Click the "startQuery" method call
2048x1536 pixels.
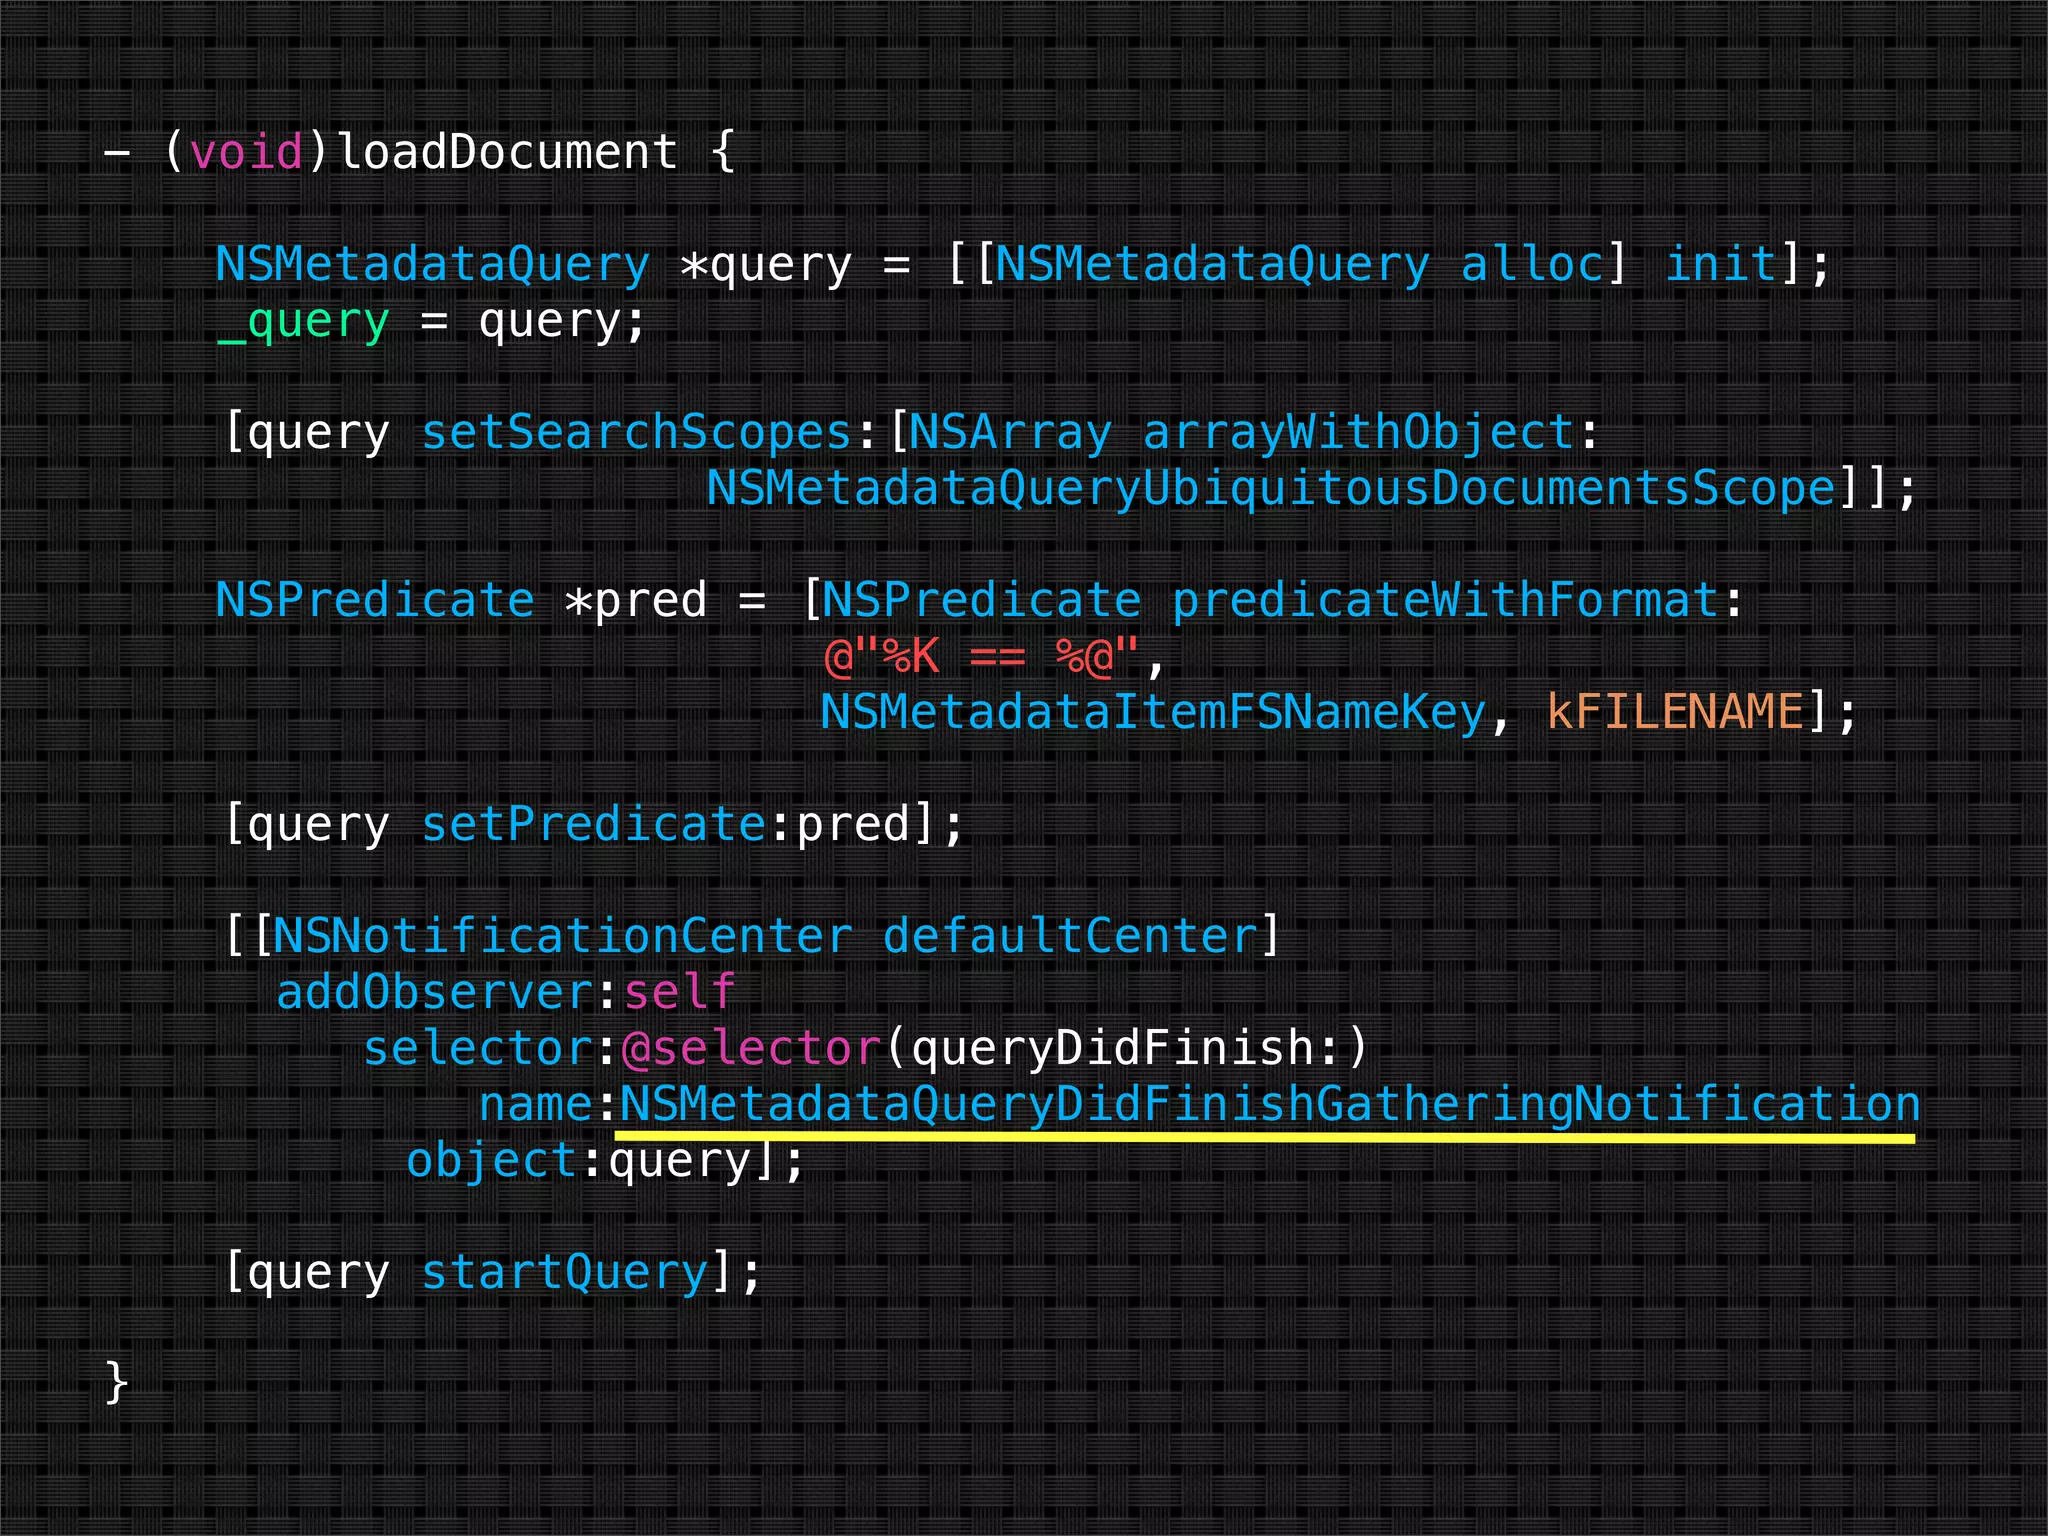click(x=565, y=1273)
